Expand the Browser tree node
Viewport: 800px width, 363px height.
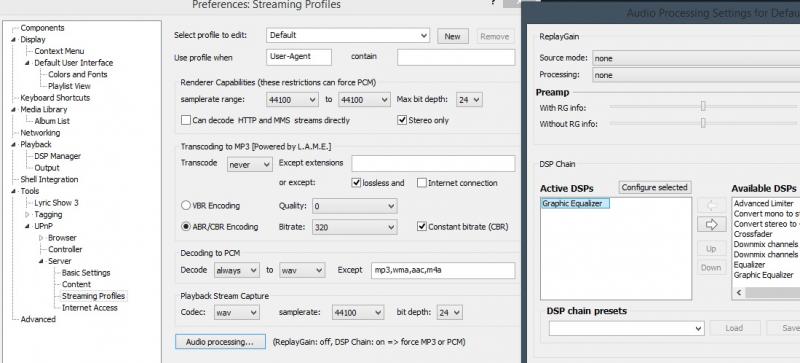tap(41, 238)
